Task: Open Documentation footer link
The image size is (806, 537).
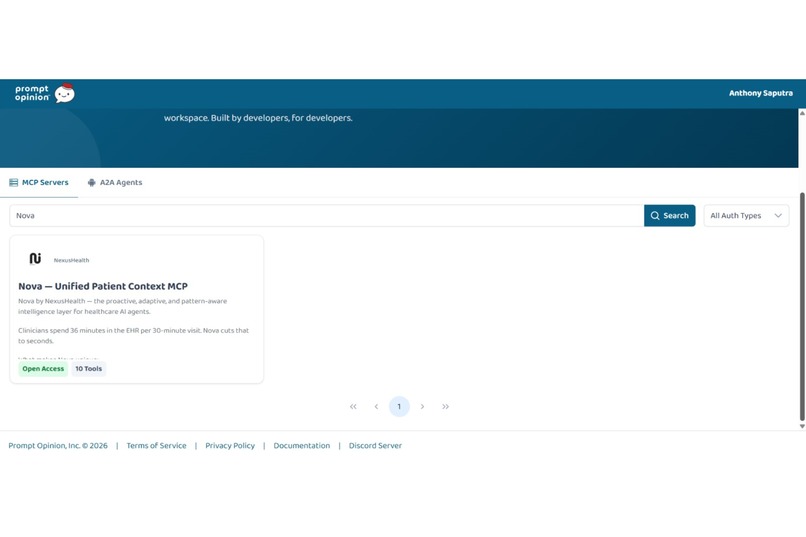Action: (302, 446)
